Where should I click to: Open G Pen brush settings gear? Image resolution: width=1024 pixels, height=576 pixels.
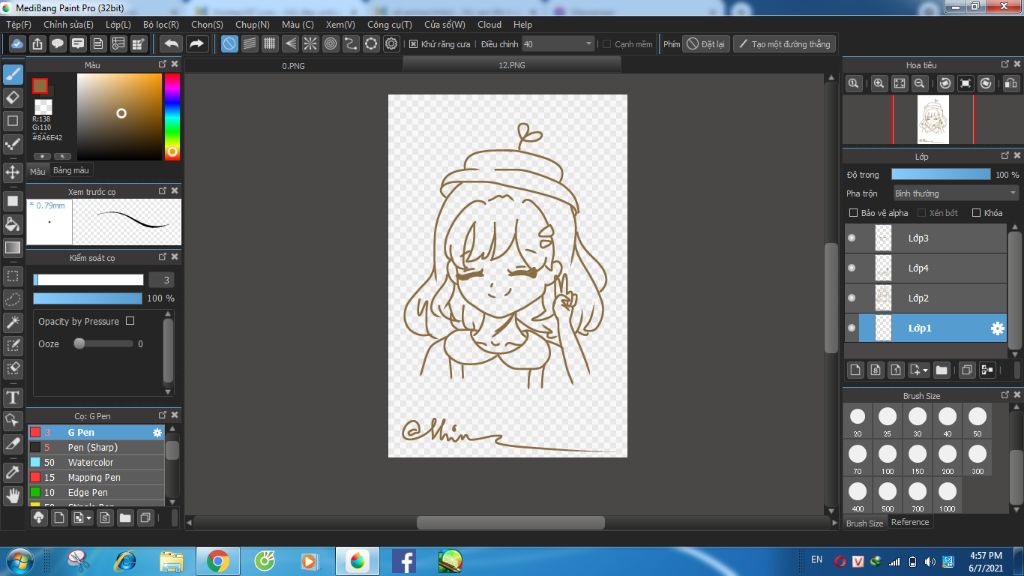click(x=157, y=432)
